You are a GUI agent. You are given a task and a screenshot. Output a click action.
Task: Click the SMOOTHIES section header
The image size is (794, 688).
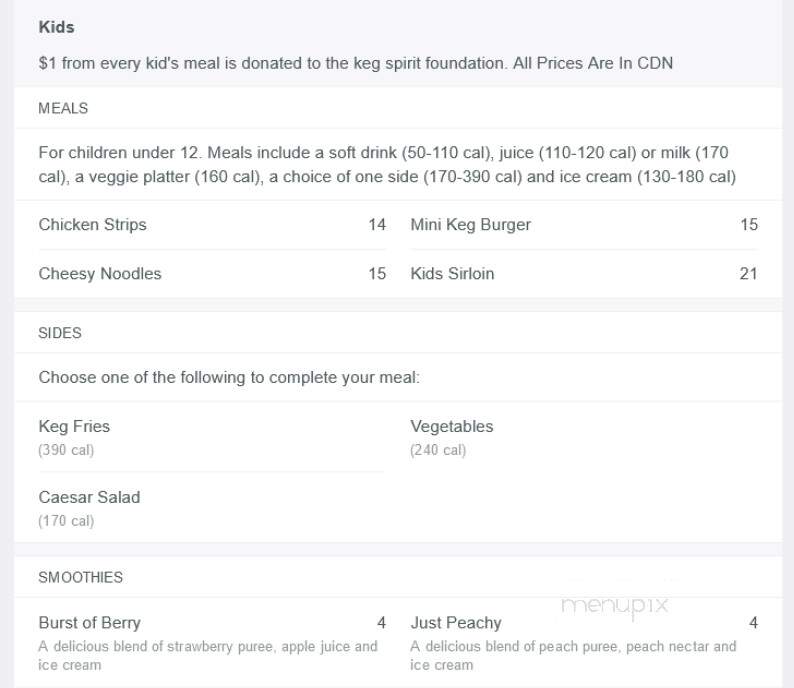point(81,578)
